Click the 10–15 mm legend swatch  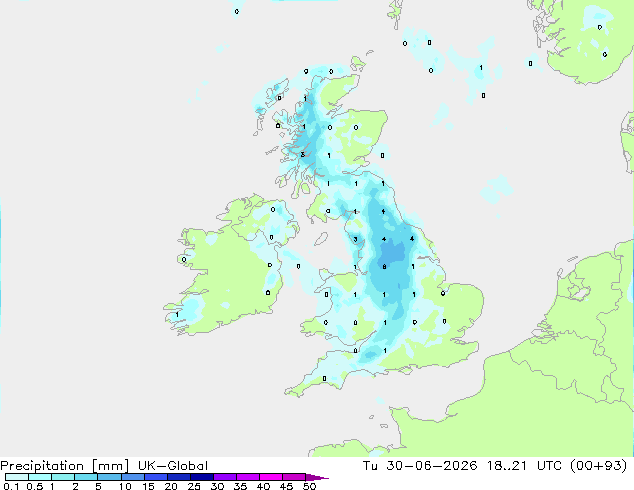[x=132, y=477]
